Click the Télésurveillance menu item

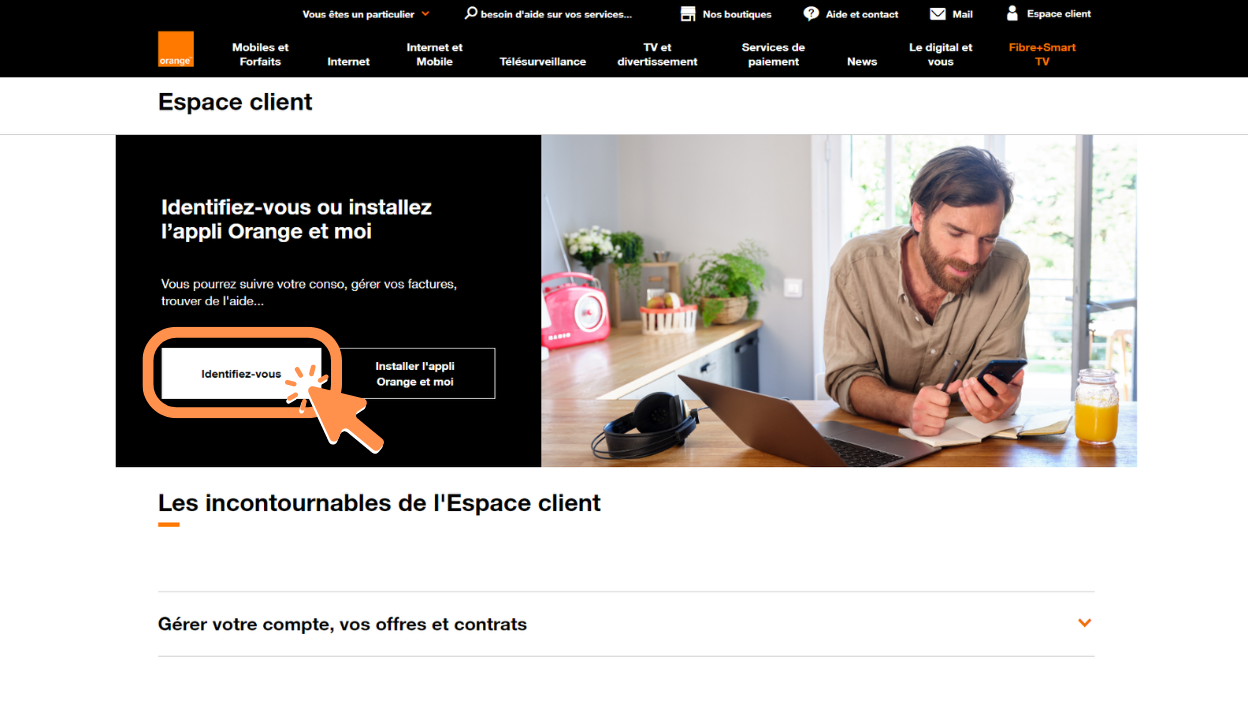(x=542, y=61)
